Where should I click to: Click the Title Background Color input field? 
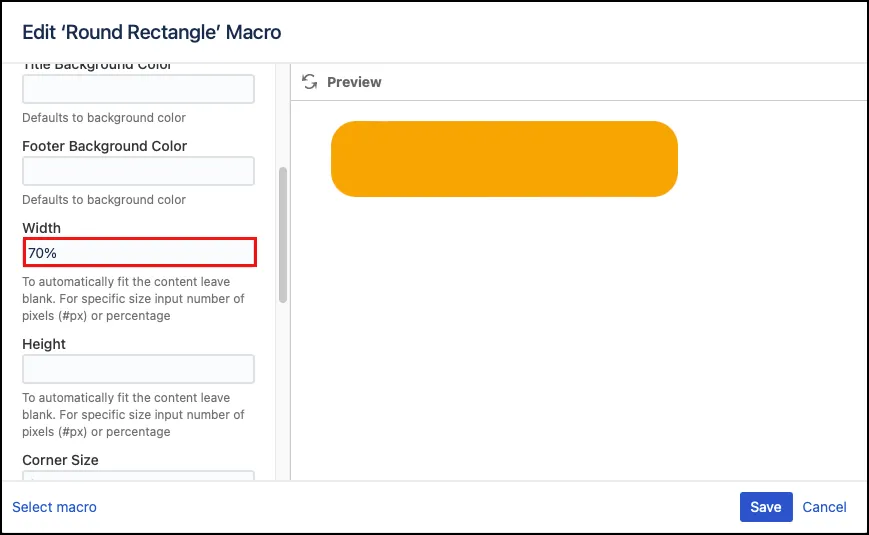[x=139, y=89]
